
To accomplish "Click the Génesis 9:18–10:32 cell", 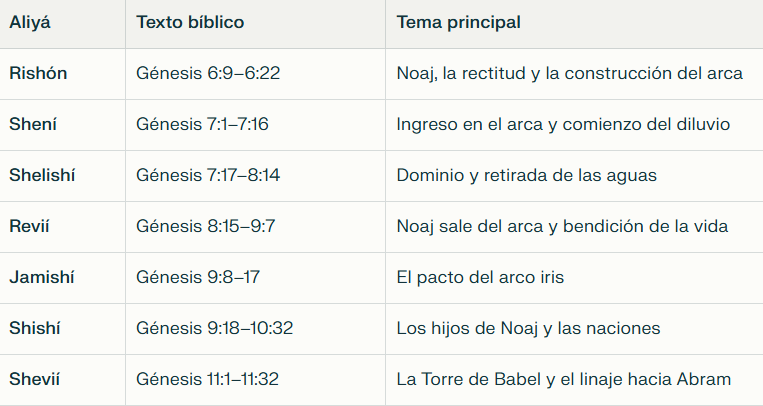I will [x=214, y=328].
